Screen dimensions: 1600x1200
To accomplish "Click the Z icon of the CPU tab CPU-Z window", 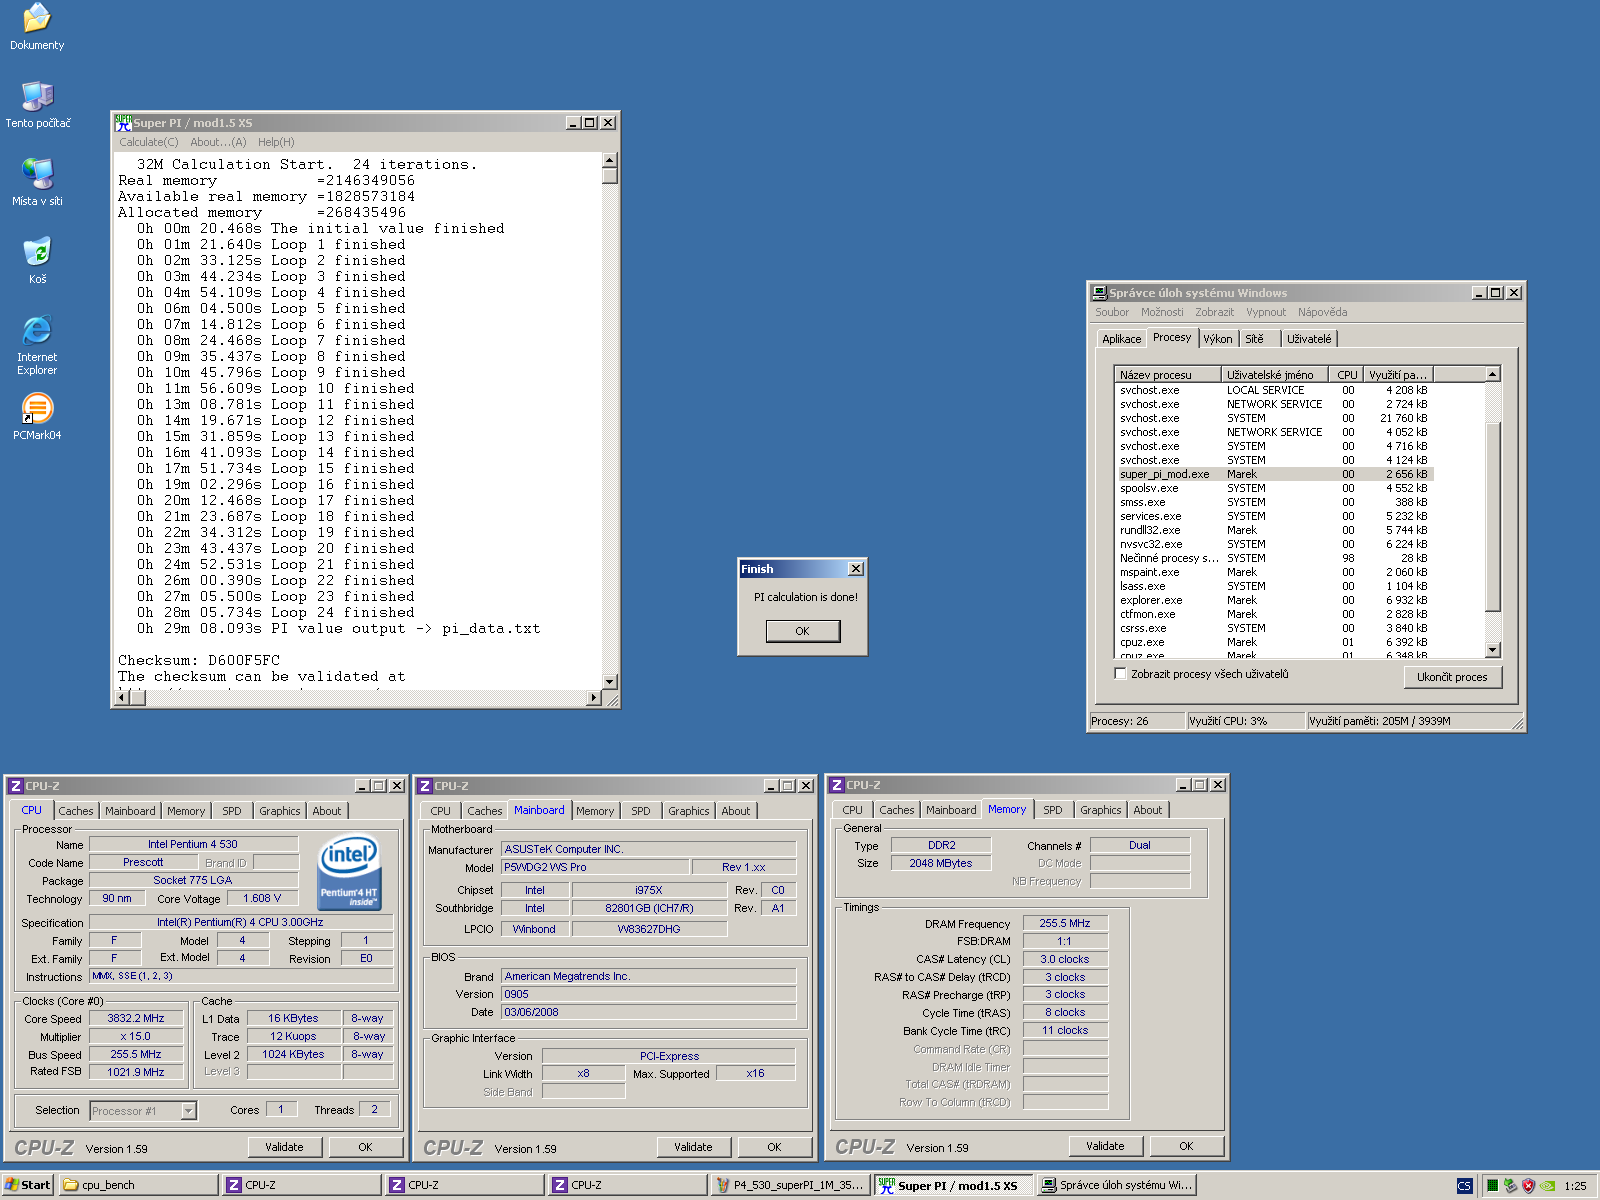I will click(15, 786).
